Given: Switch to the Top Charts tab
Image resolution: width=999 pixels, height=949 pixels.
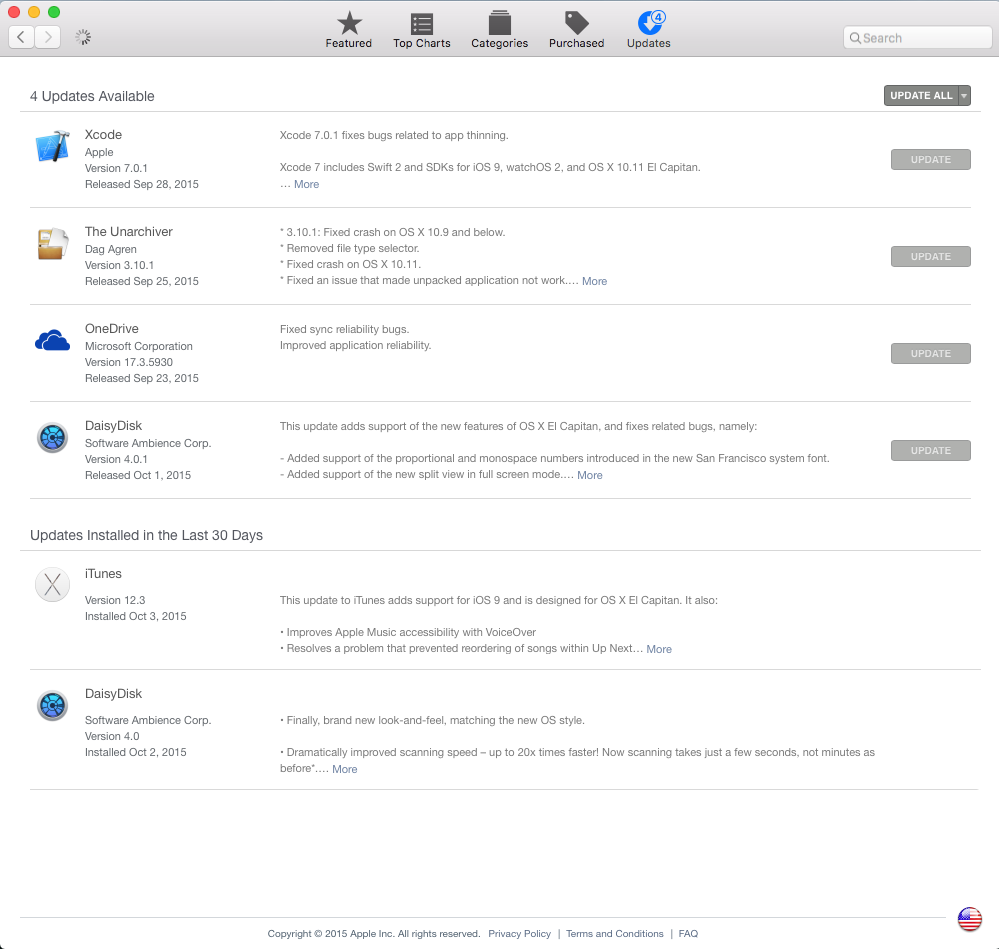Looking at the screenshot, I should click(421, 30).
